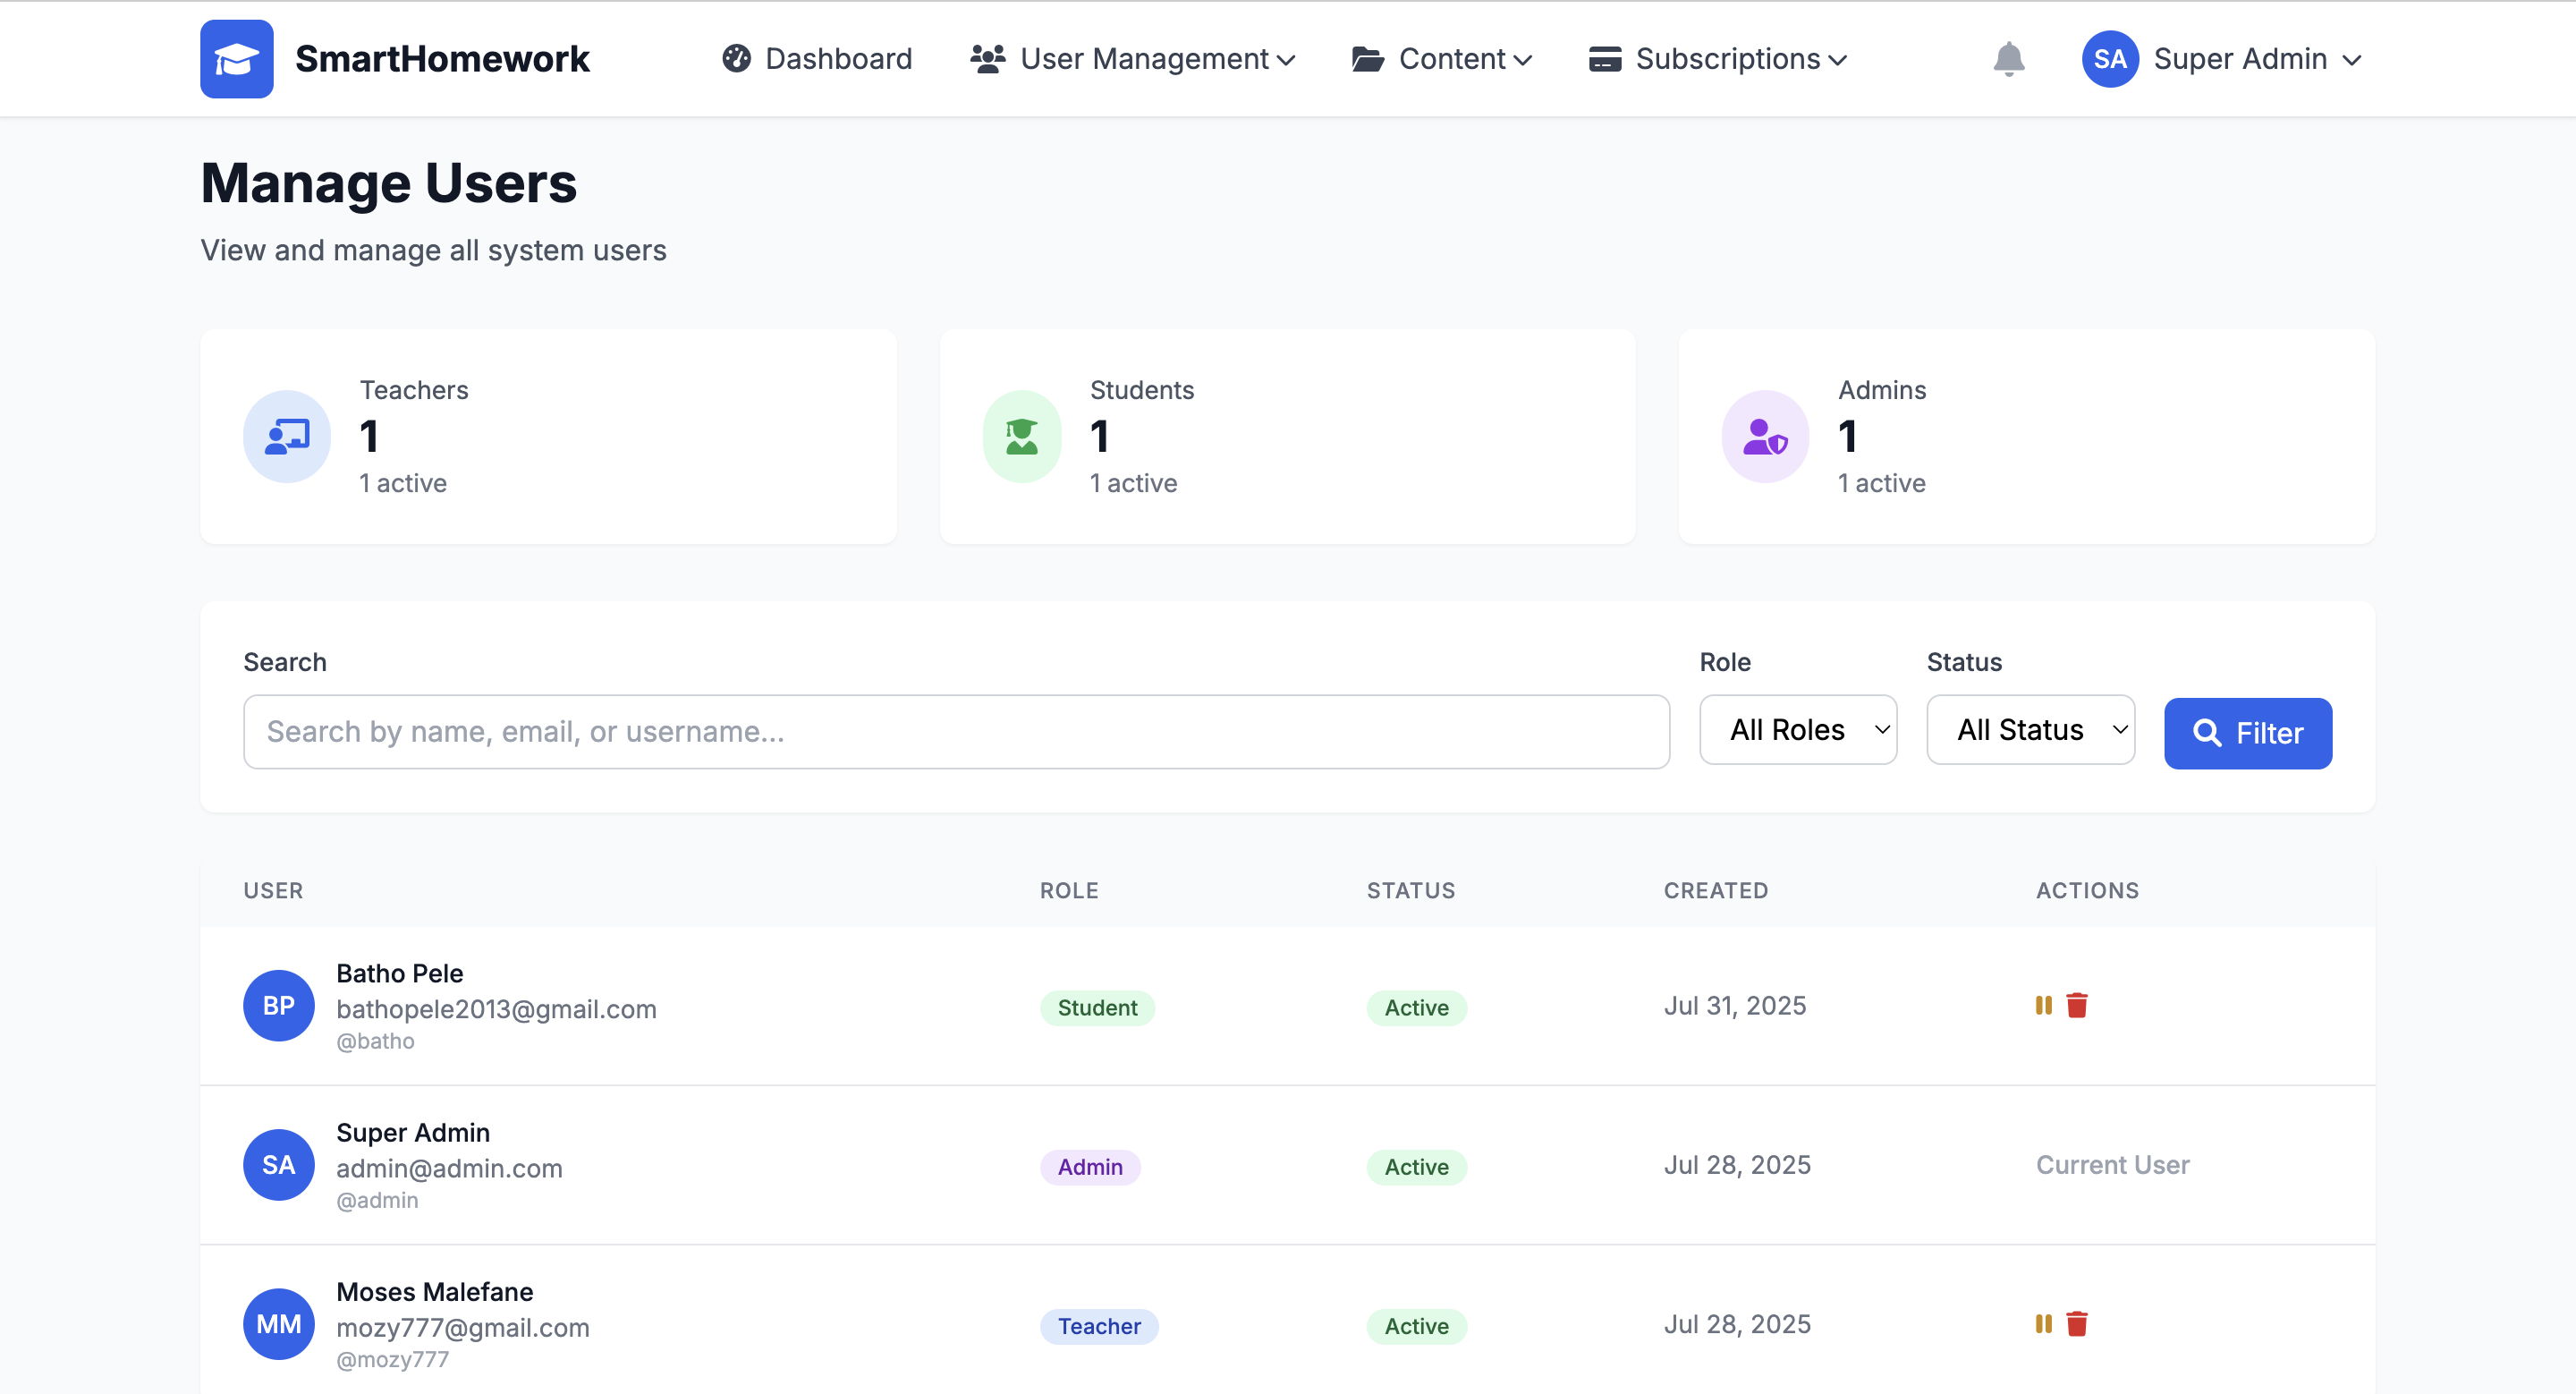The height and width of the screenshot is (1394, 2576).
Task: Open the All Status dropdown
Action: 2030,730
